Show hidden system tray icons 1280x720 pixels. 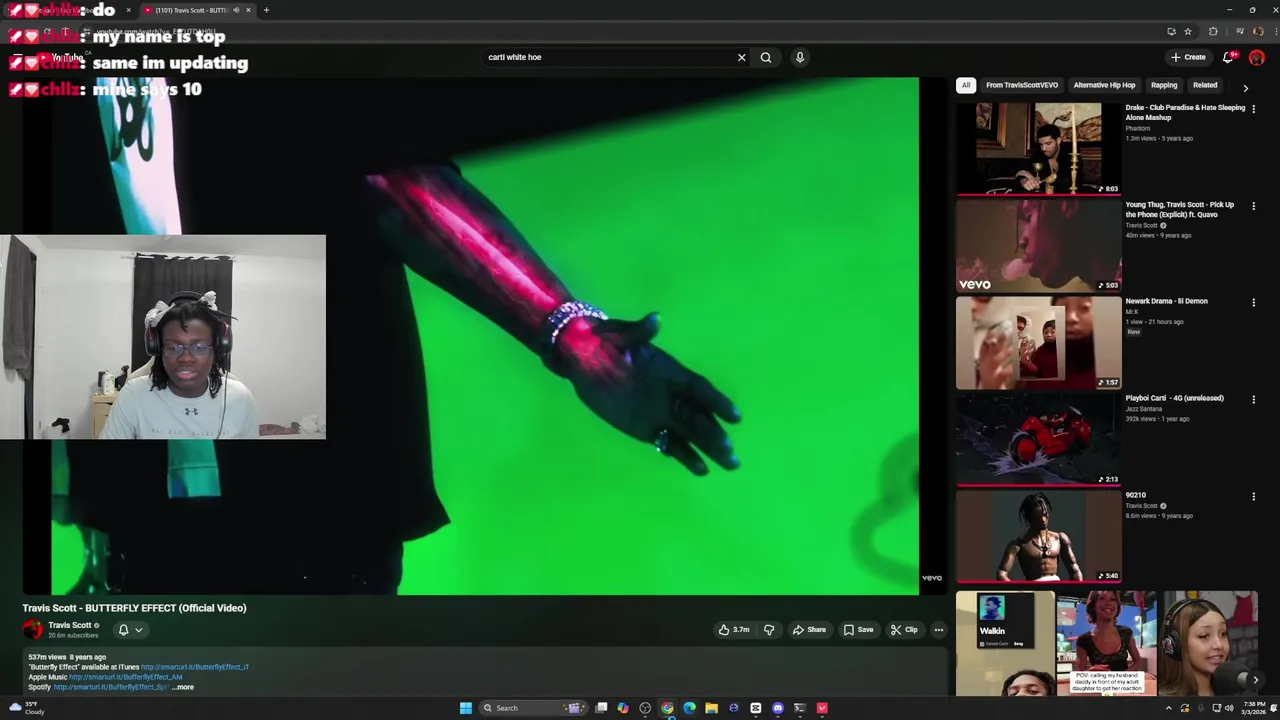click(x=1168, y=708)
